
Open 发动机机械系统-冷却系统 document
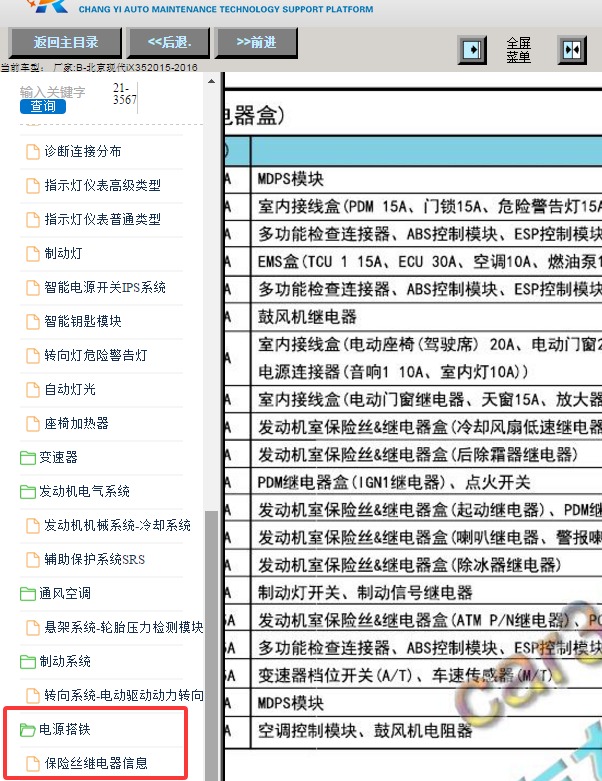[x=118, y=525]
